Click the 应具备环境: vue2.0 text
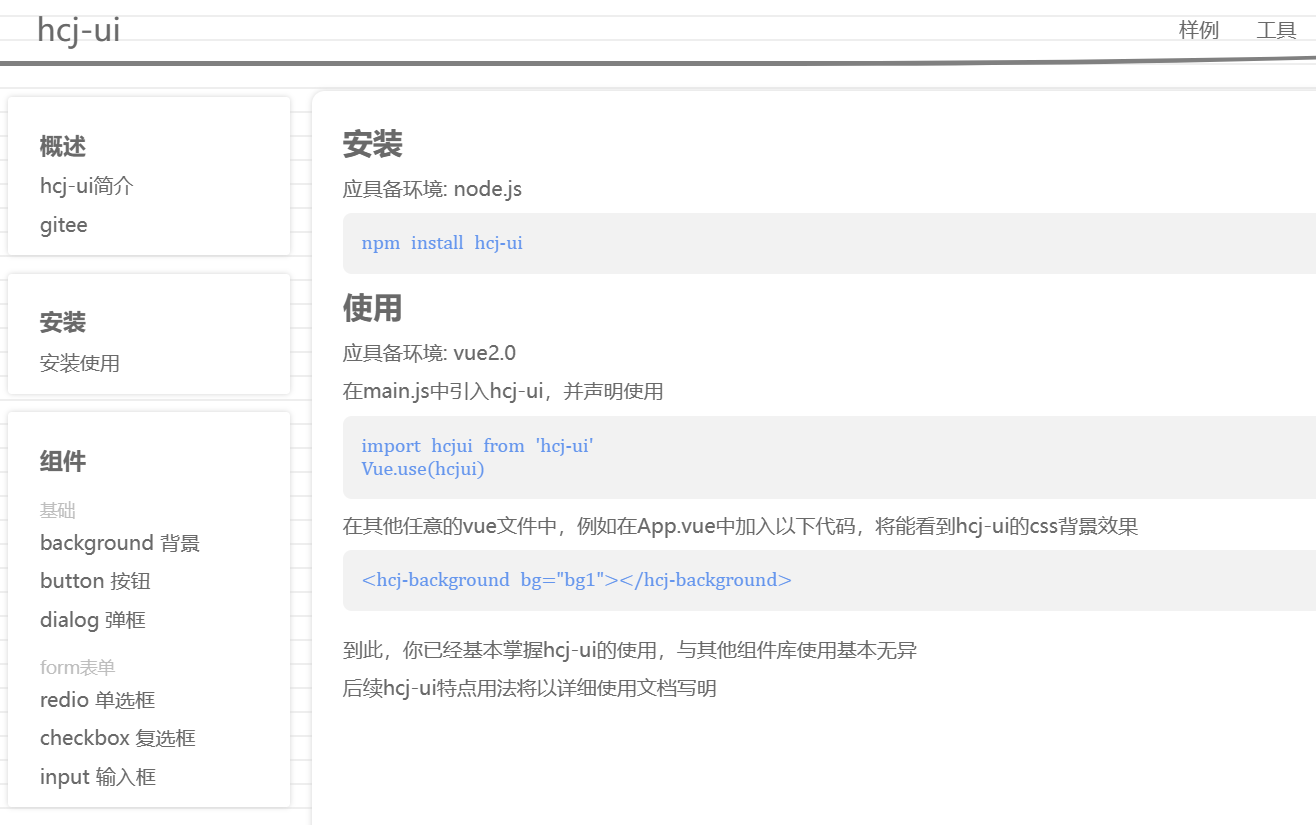The width and height of the screenshot is (1316, 825). pyautogui.click(x=429, y=353)
